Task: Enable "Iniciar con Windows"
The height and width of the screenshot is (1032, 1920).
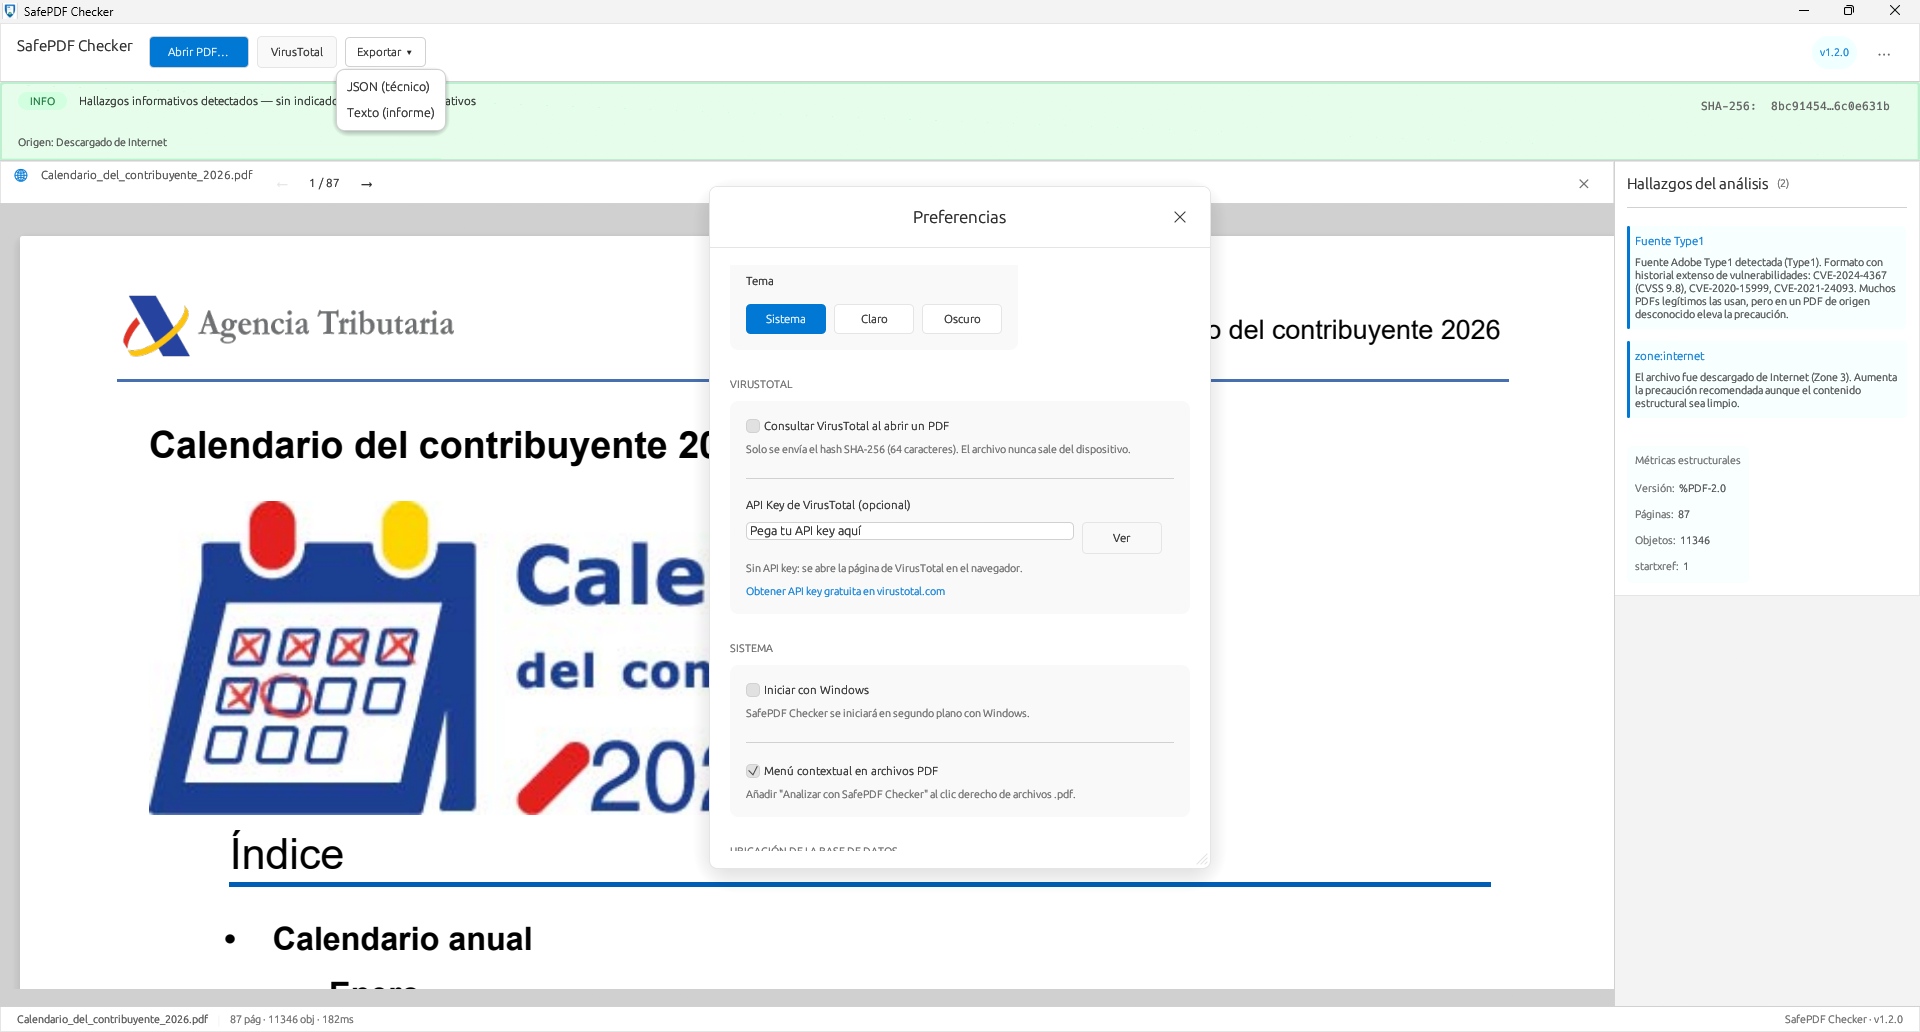Action: (752, 690)
